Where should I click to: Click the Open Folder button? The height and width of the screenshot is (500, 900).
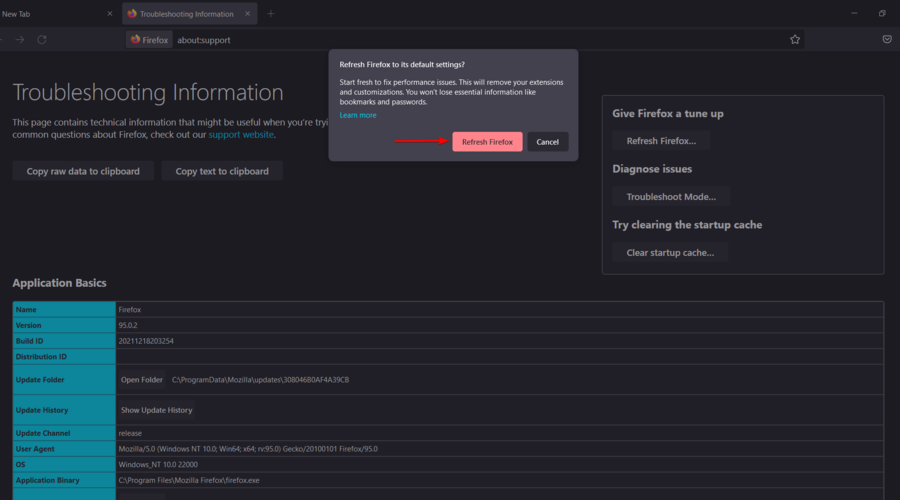pyautogui.click(x=142, y=380)
